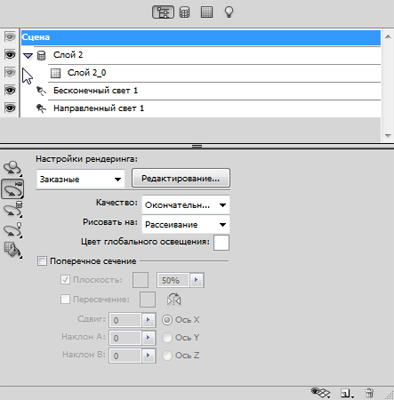Click the panel resize grip corner
Image resolution: width=394 pixels, height=400 pixels.
click(389, 395)
